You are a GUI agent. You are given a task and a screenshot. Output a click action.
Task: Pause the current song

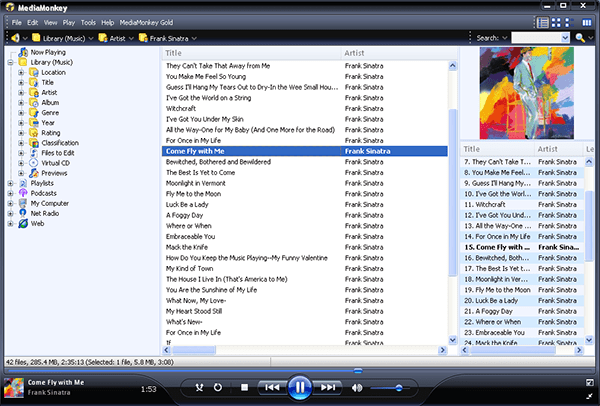coord(300,388)
